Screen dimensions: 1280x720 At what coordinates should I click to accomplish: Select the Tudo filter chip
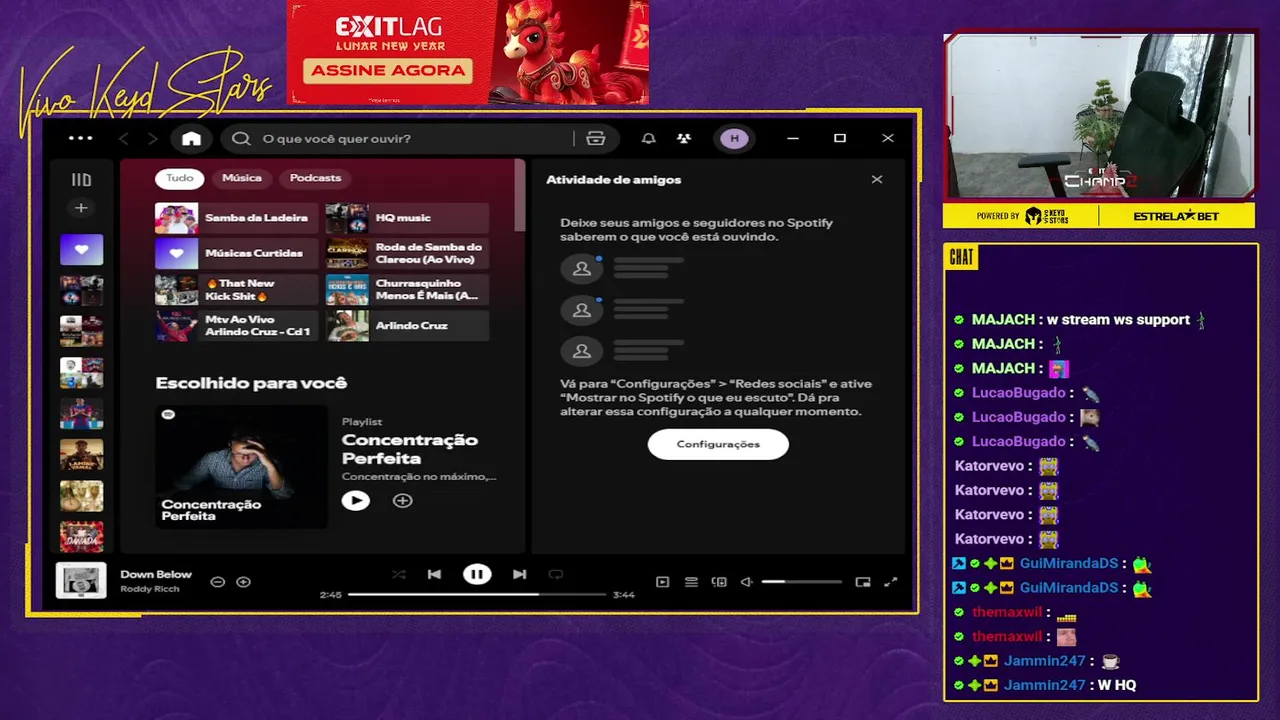click(x=180, y=178)
